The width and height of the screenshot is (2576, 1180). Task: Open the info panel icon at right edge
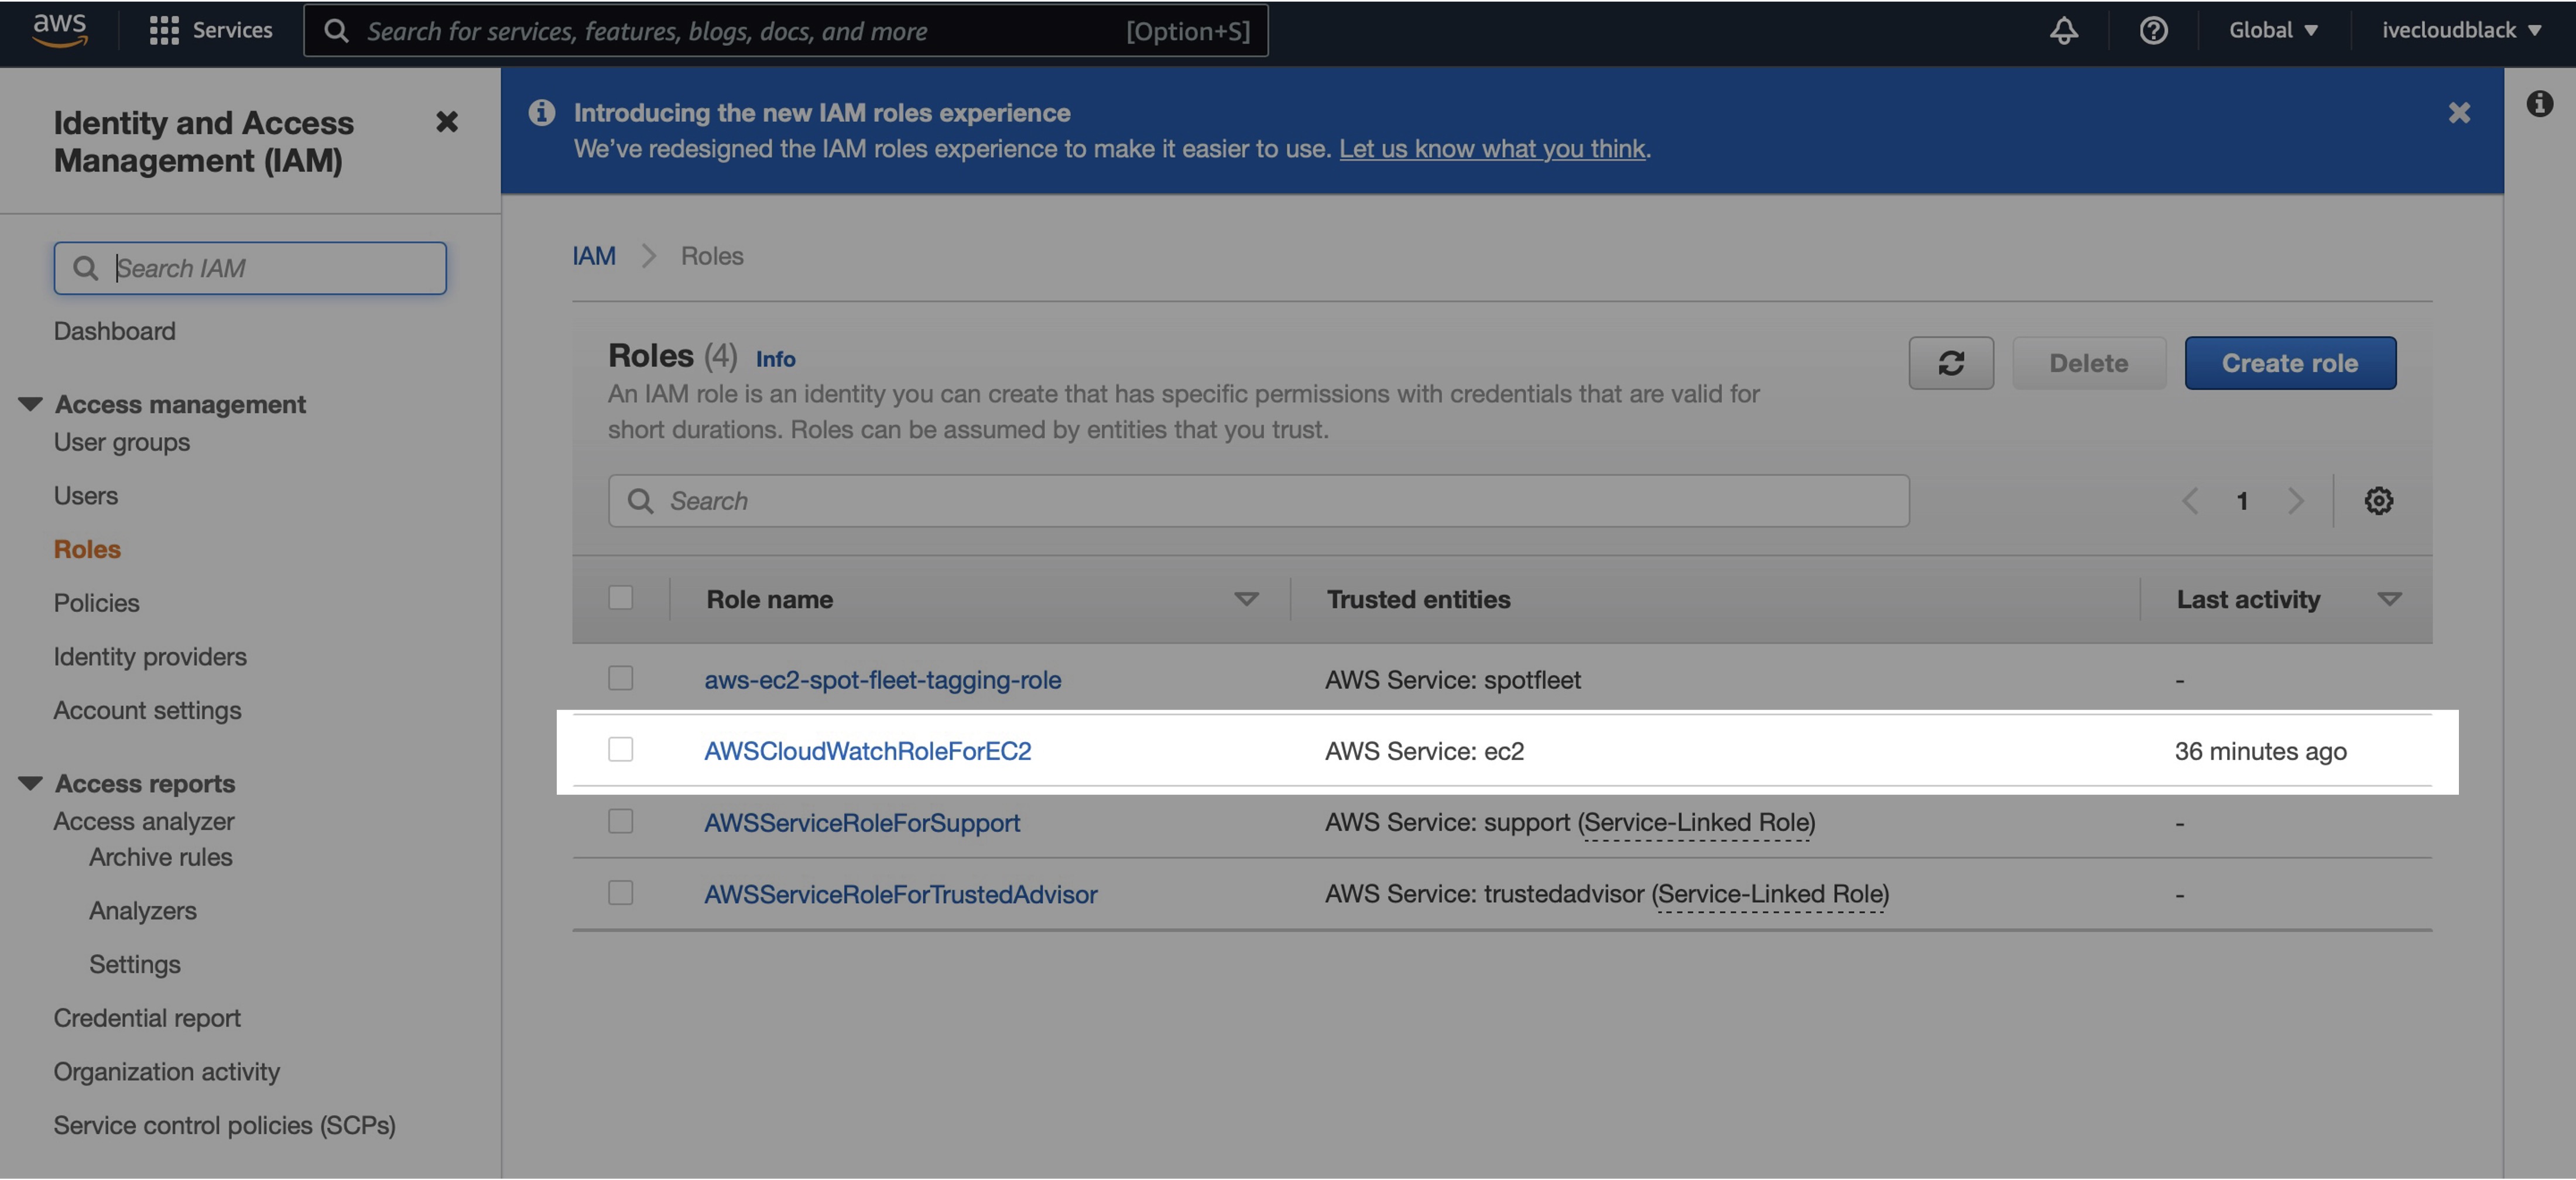[x=2539, y=103]
